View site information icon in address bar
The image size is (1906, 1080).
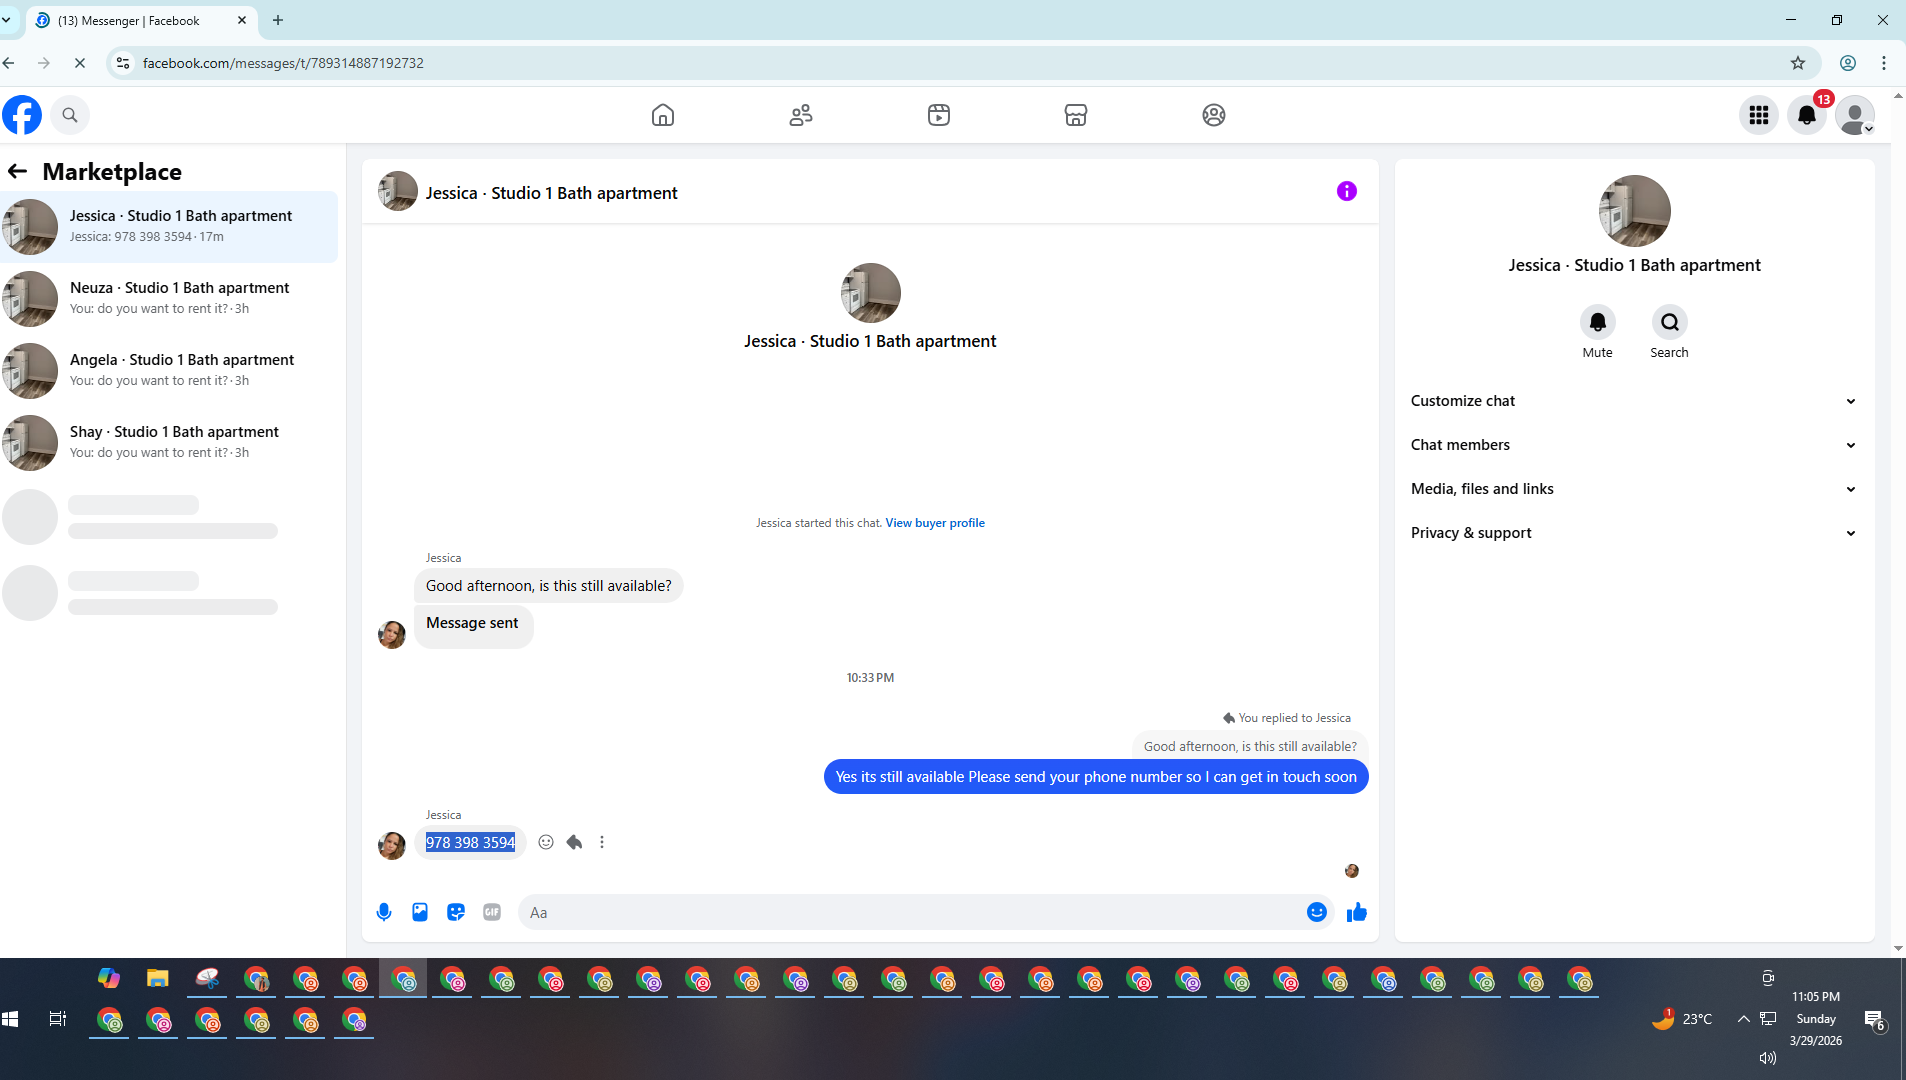point(122,63)
